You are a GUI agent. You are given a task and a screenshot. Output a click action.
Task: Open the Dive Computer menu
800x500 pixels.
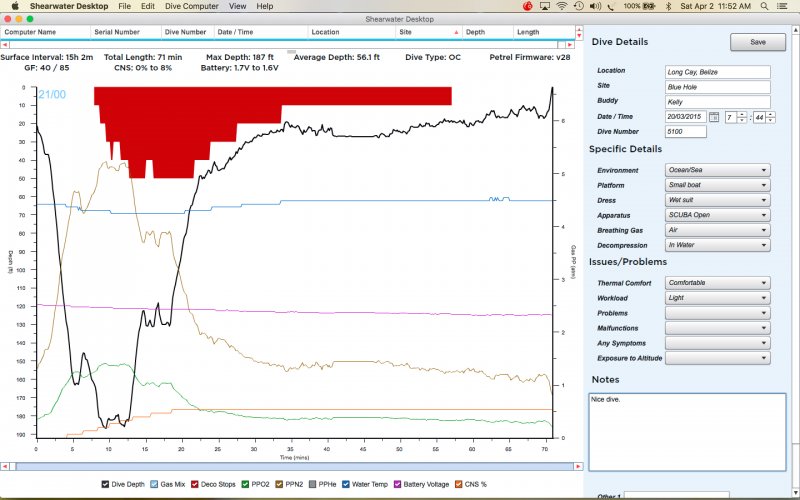click(192, 6)
